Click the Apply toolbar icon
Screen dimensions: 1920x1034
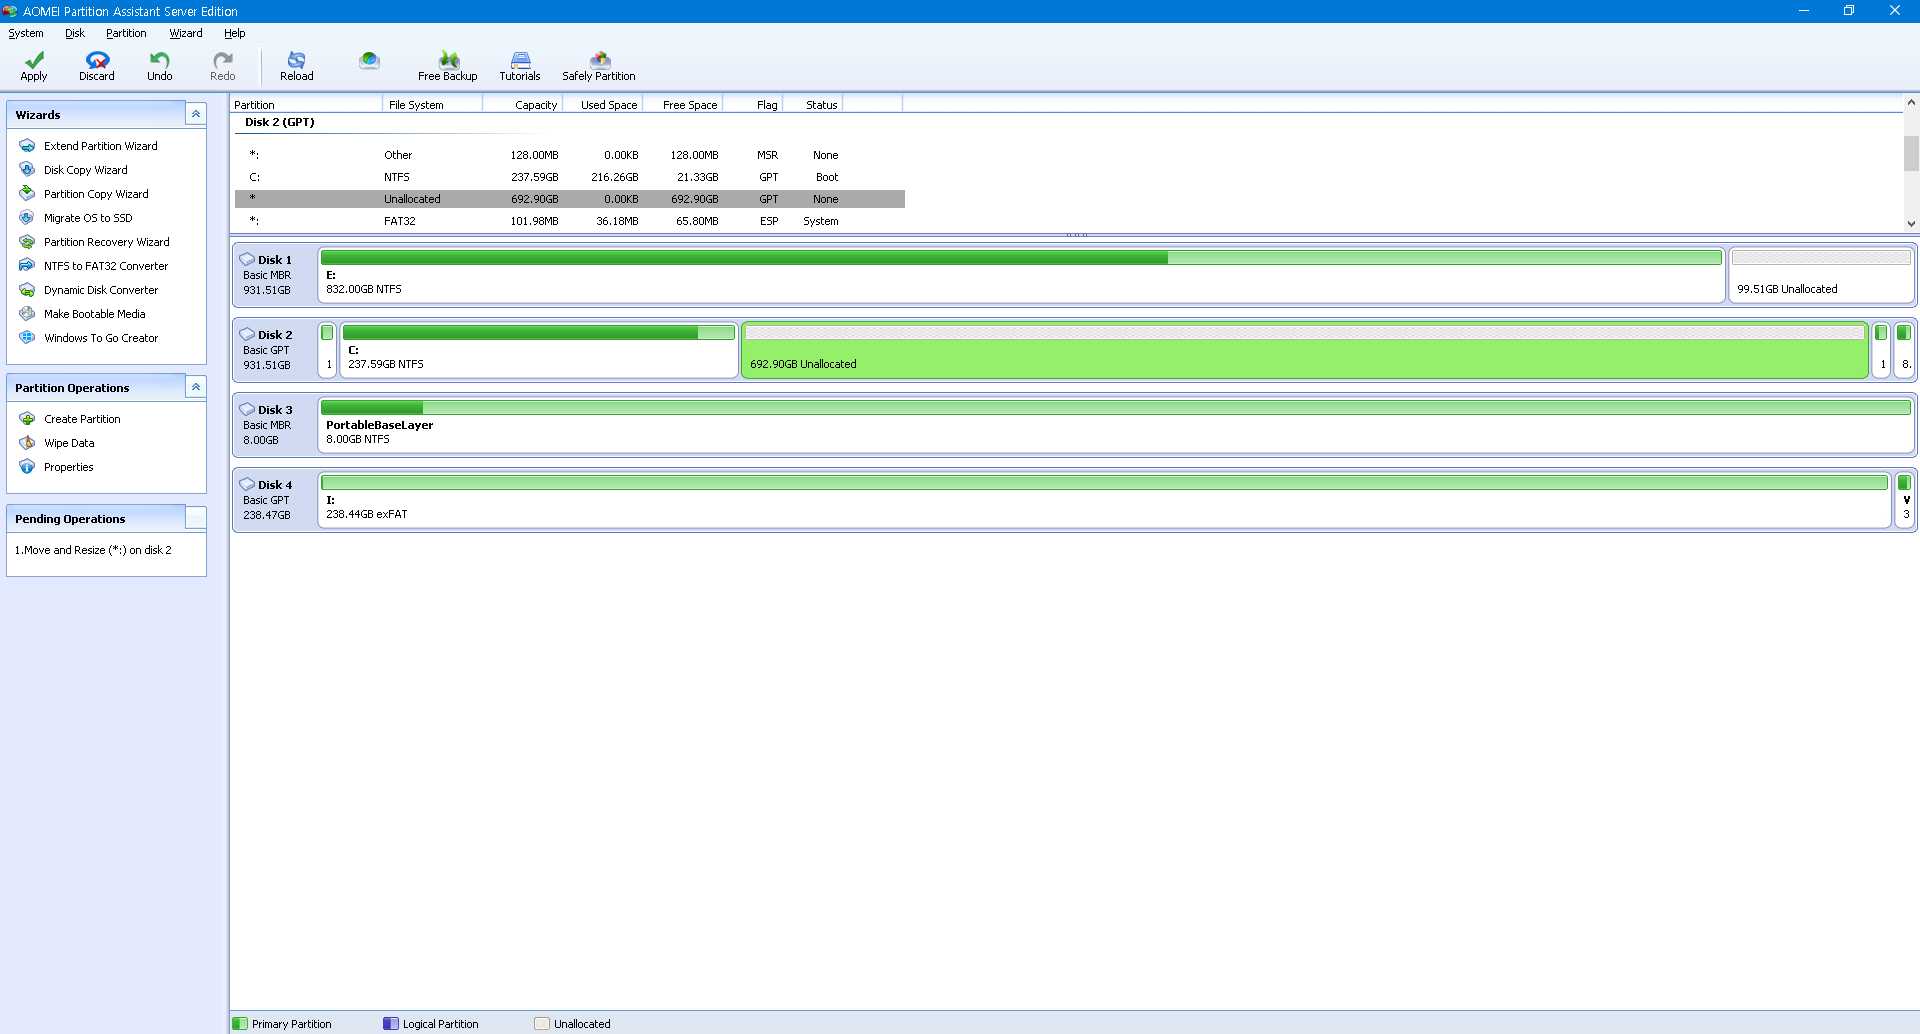(34, 66)
